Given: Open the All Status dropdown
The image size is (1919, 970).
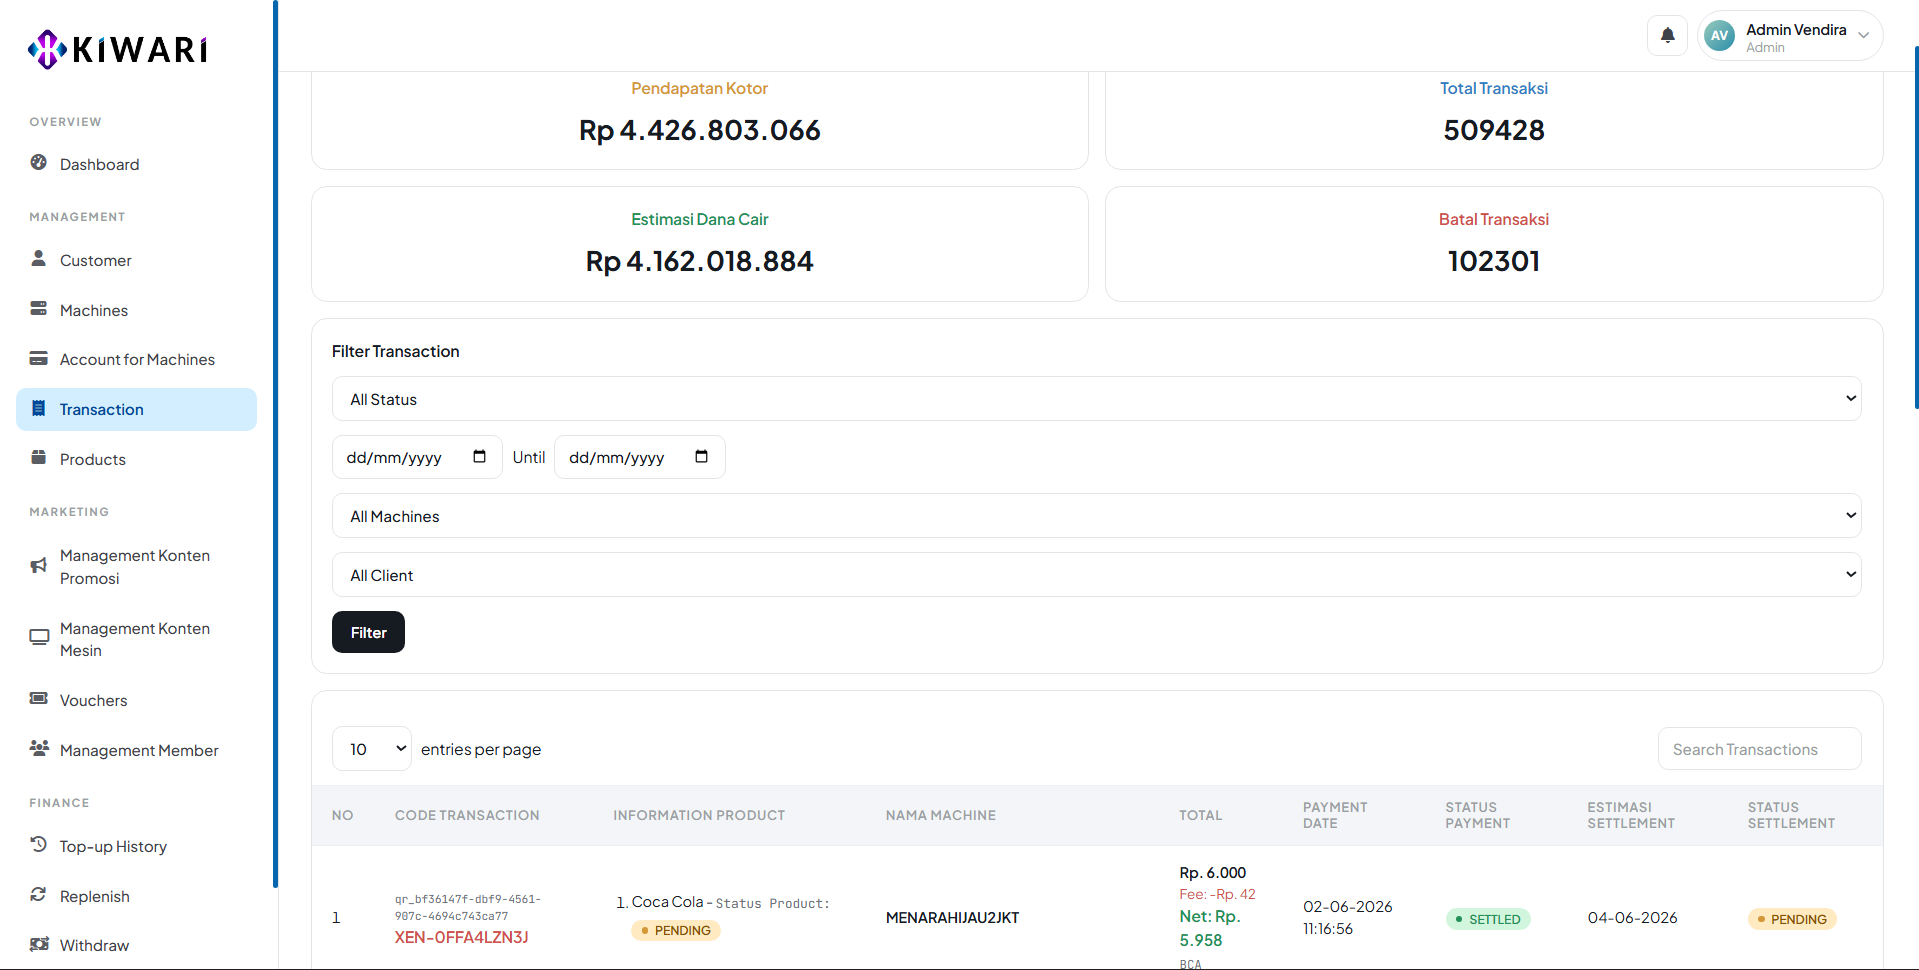Looking at the screenshot, I should click(1096, 399).
